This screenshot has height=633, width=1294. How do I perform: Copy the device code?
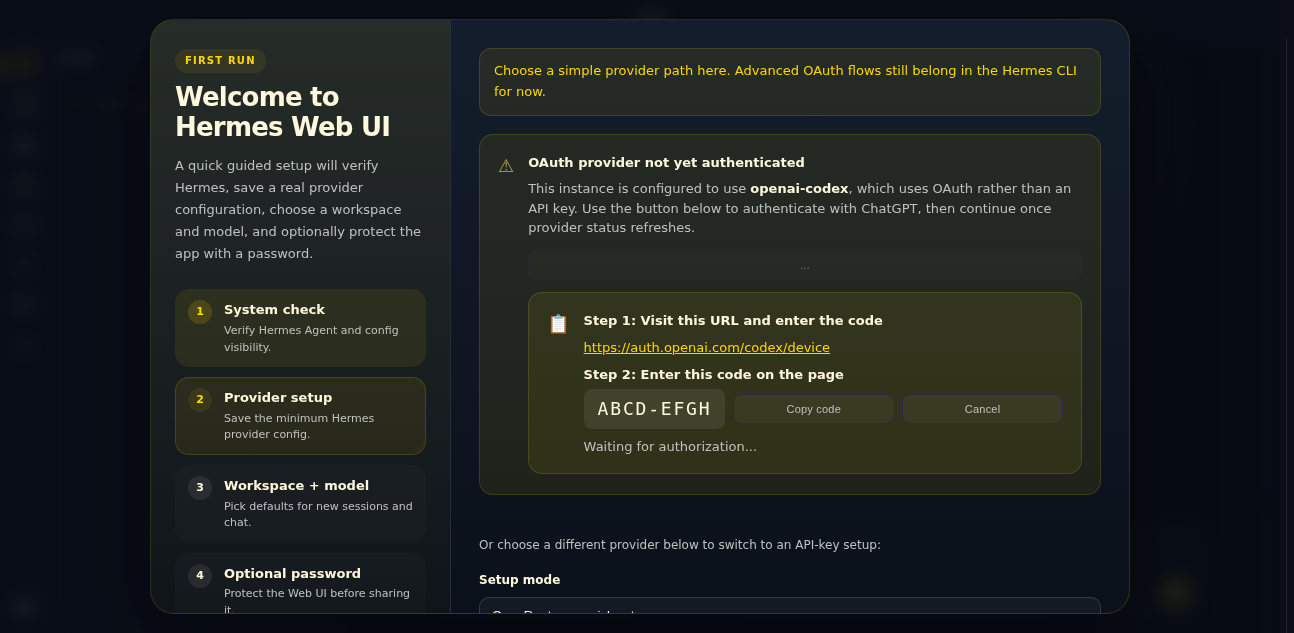pyautogui.click(x=813, y=409)
